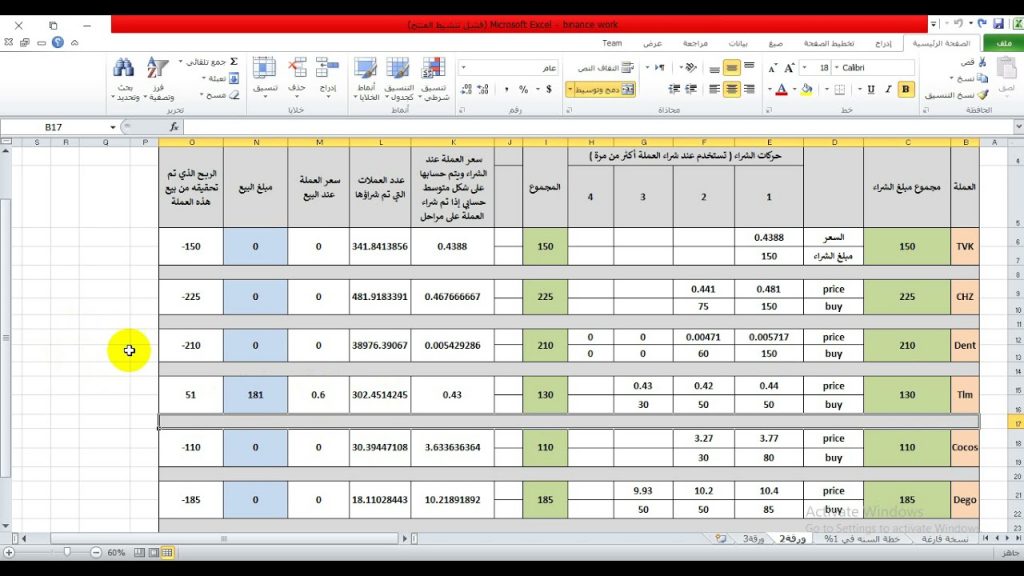Open the number format dropdown
This screenshot has width=1024, height=576.
point(464,68)
